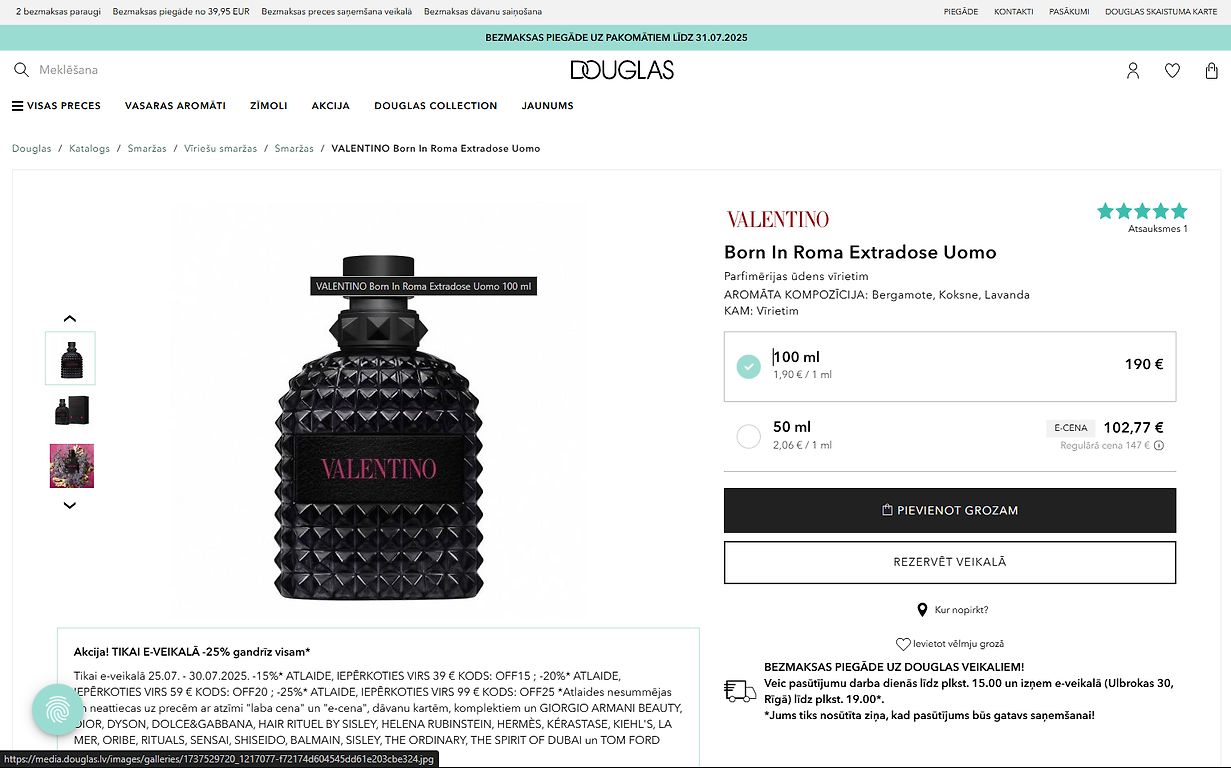The height and width of the screenshot is (768, 1231).
Task: Select the boxed perfume thumbnail
Action: [x=71, y=412]
